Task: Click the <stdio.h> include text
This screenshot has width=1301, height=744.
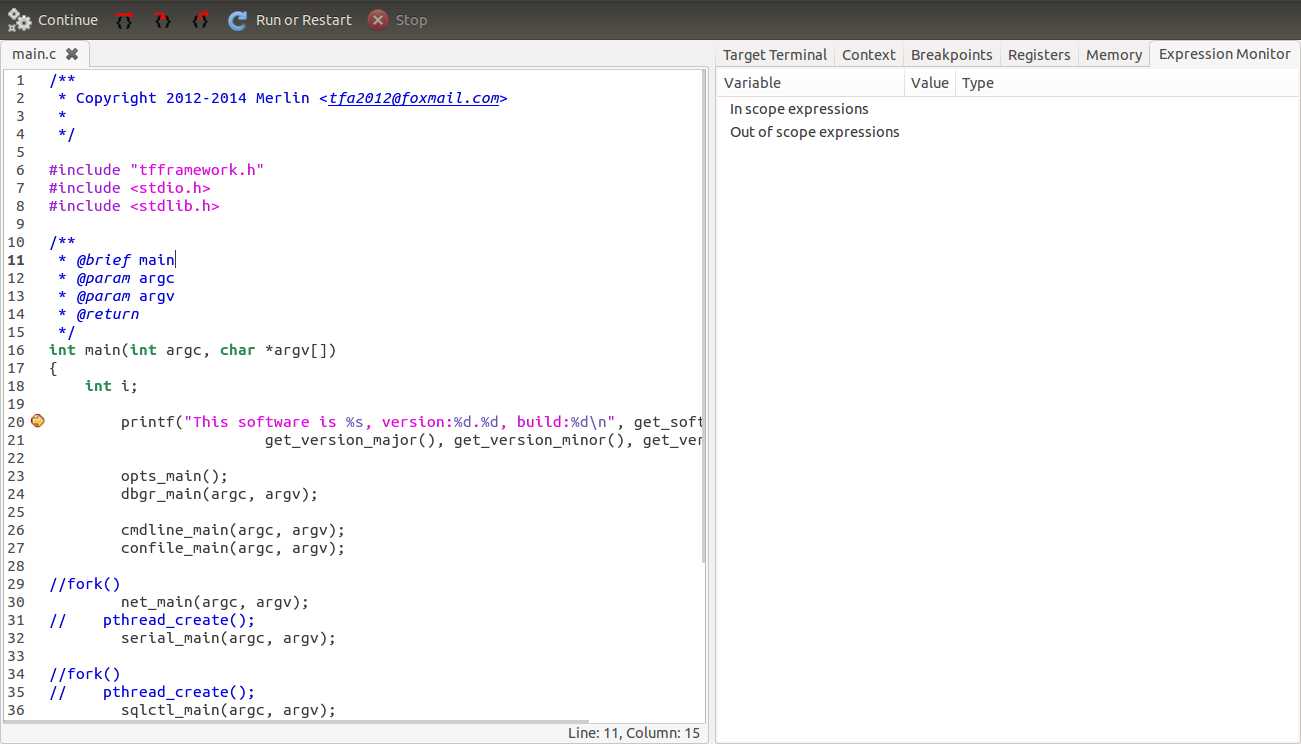Action: click(x=170, y=188)
